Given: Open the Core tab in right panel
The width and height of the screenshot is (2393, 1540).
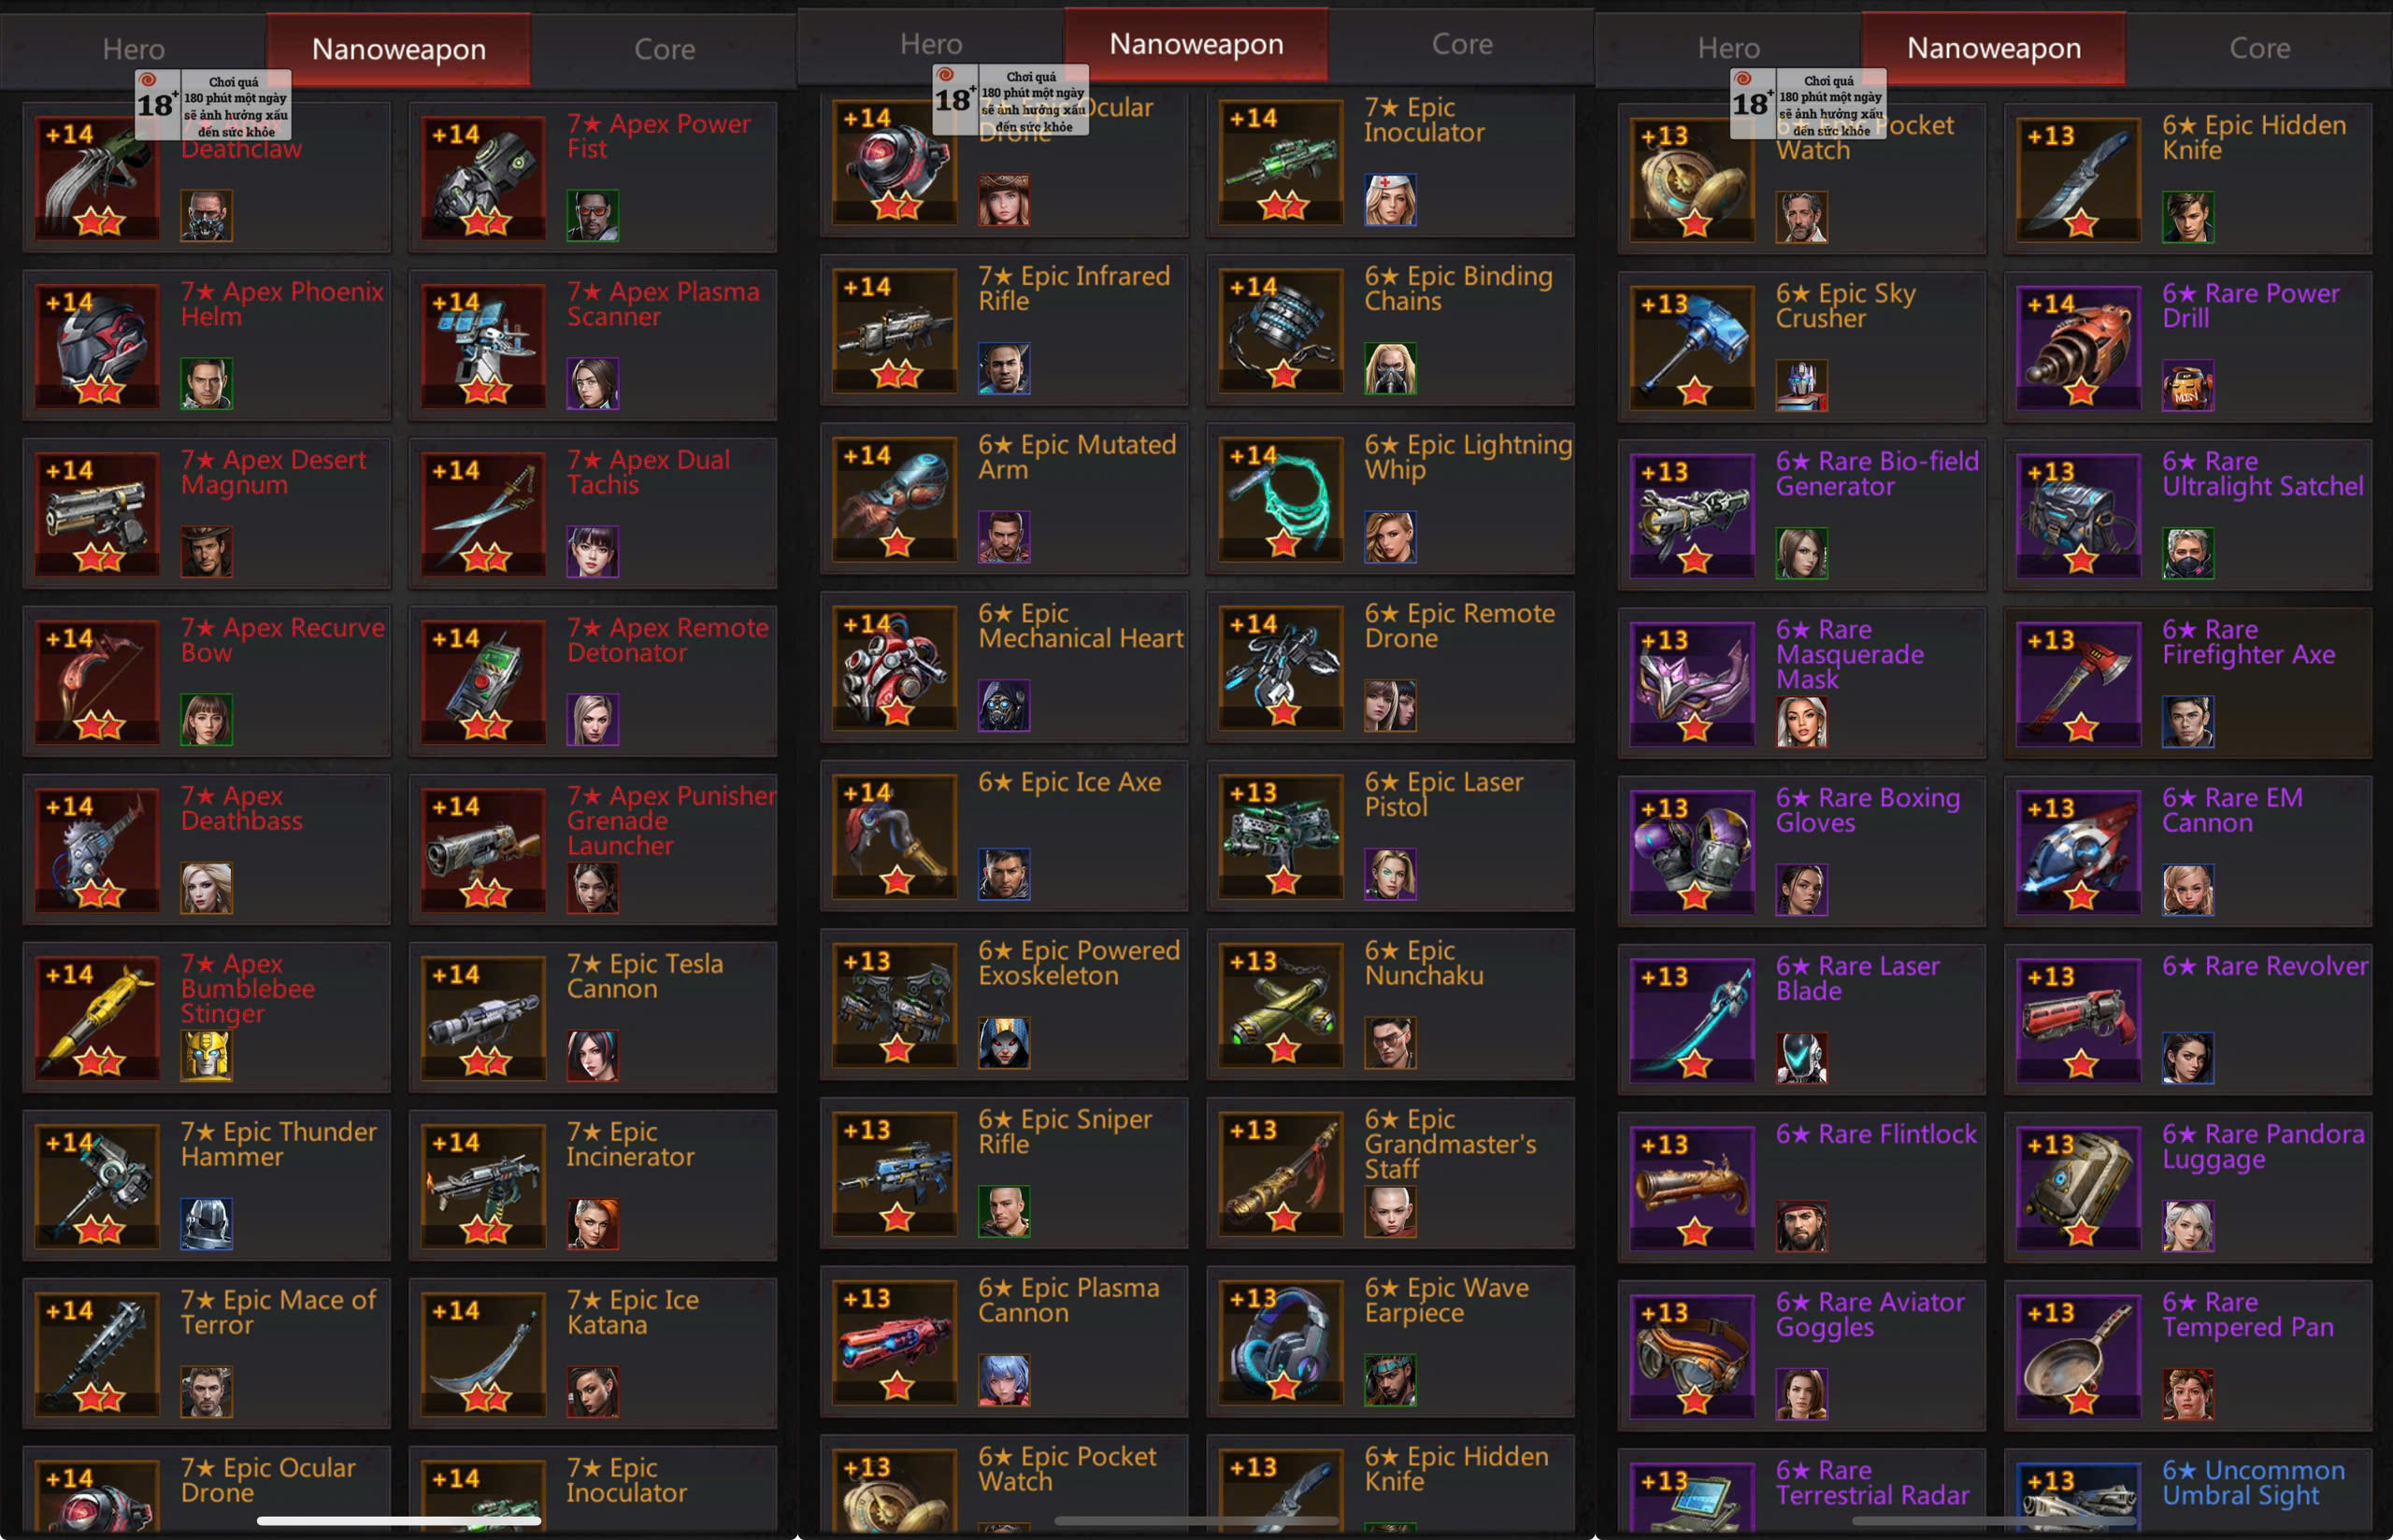Looking at the screenshot, I should click(x=2259, y=48).
